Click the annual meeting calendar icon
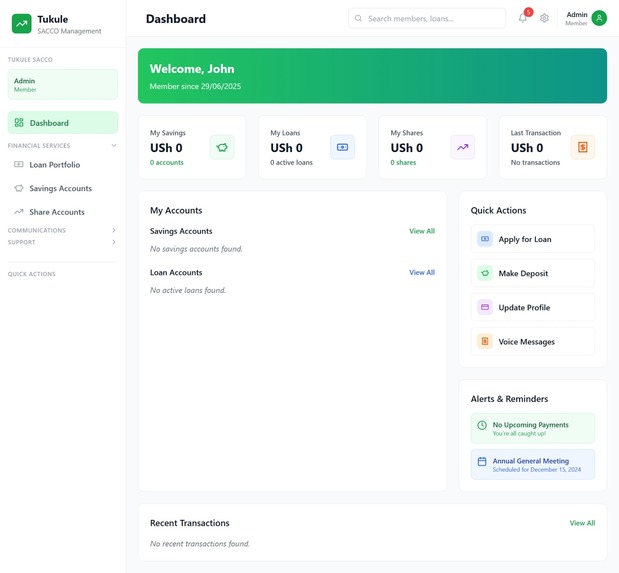 pyautogui.click(x=482, y=461)
